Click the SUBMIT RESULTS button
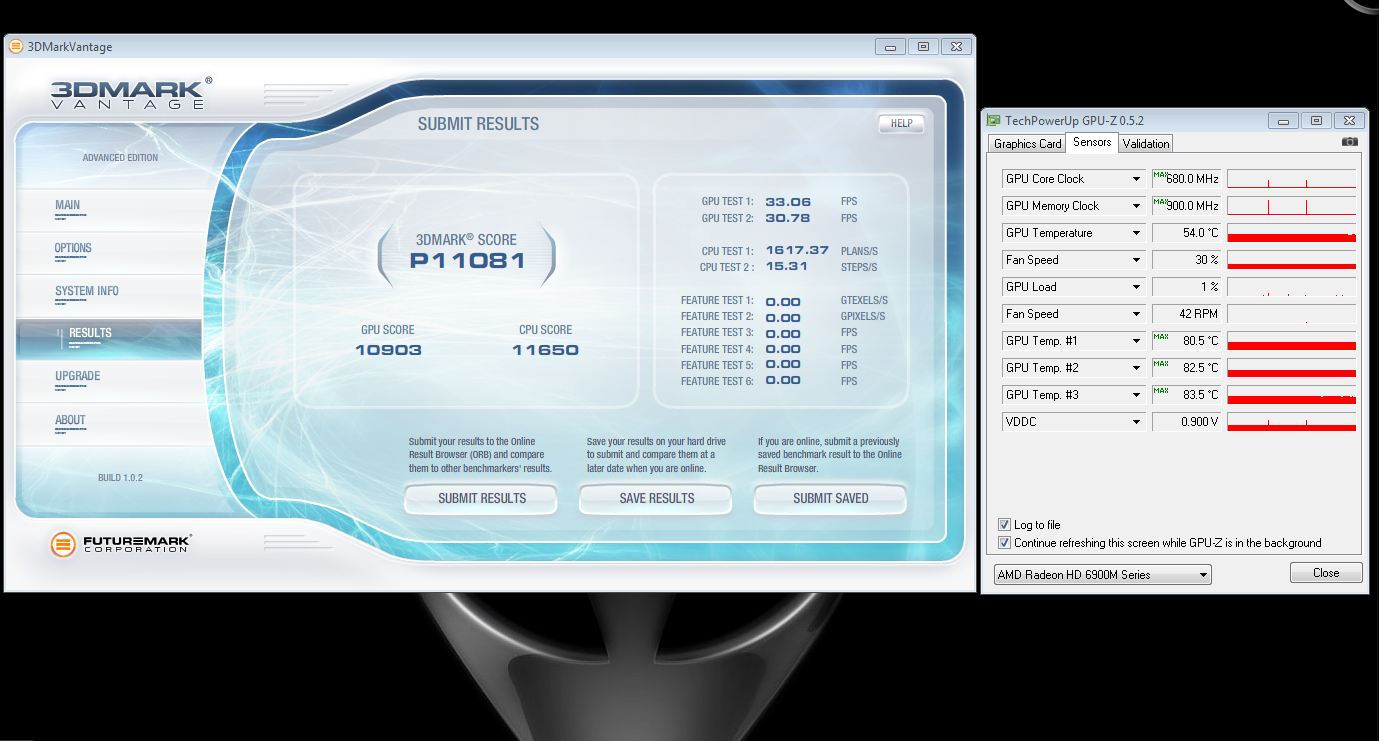This screenshot has width=1379, height=741. pos(481,498)
